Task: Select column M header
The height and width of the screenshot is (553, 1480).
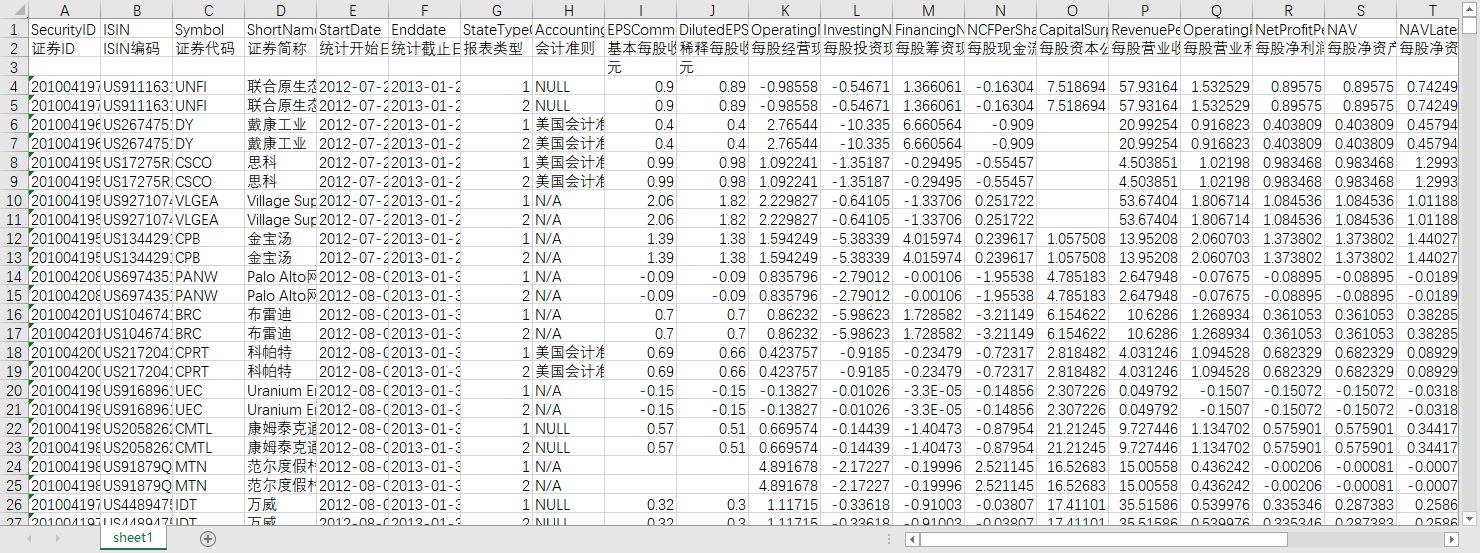Action: point(928,10)
